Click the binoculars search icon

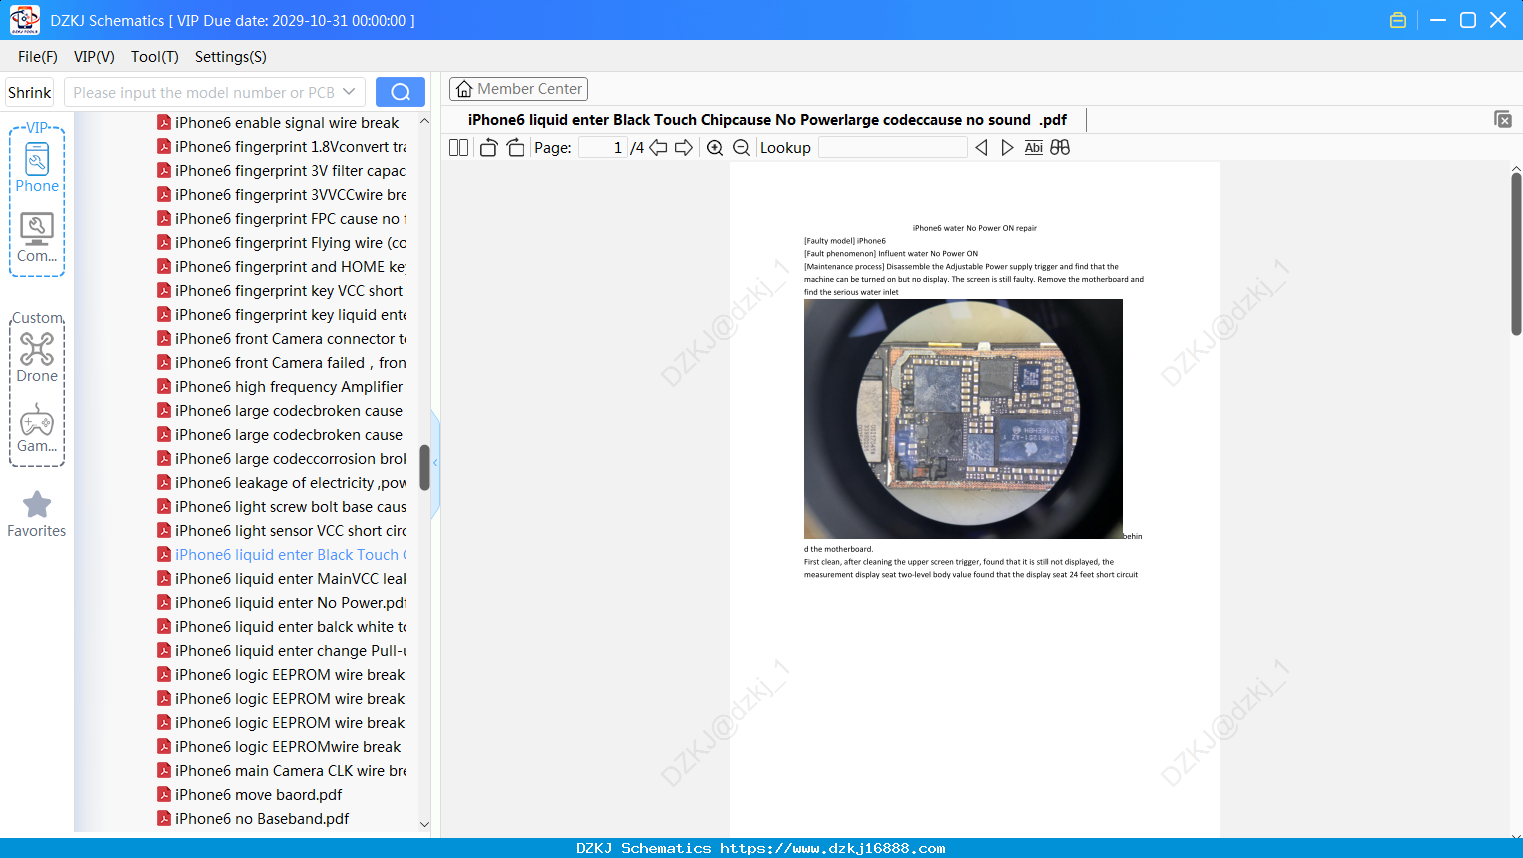1060,148
